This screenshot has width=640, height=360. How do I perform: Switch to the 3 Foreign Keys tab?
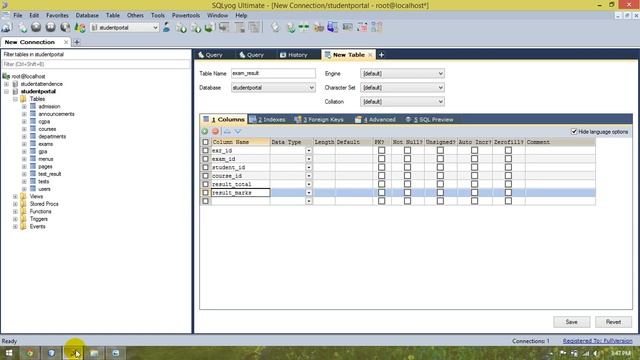(319, 120)
